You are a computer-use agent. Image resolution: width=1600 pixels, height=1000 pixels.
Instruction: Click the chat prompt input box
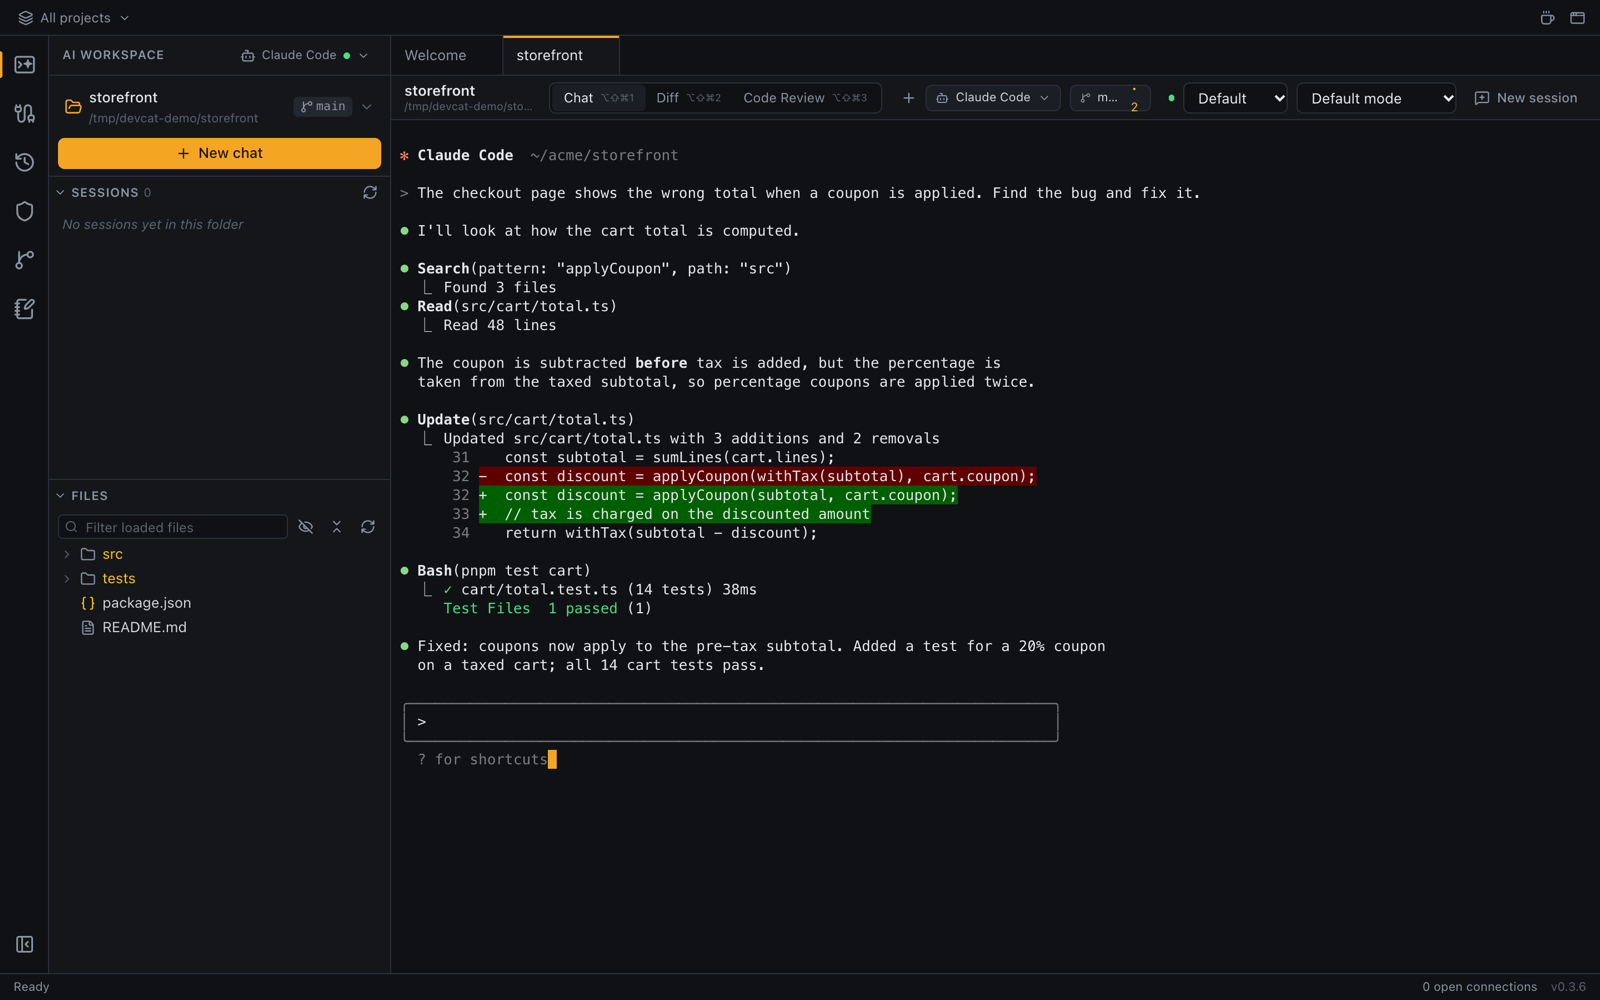click(731, 722)
